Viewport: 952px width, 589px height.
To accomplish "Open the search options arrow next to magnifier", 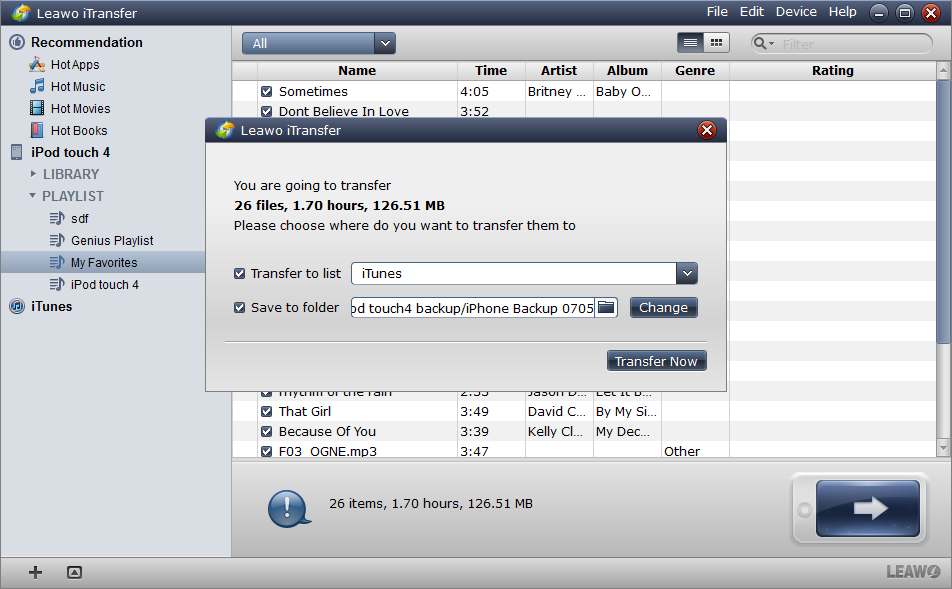I will (x=772, y=44).
